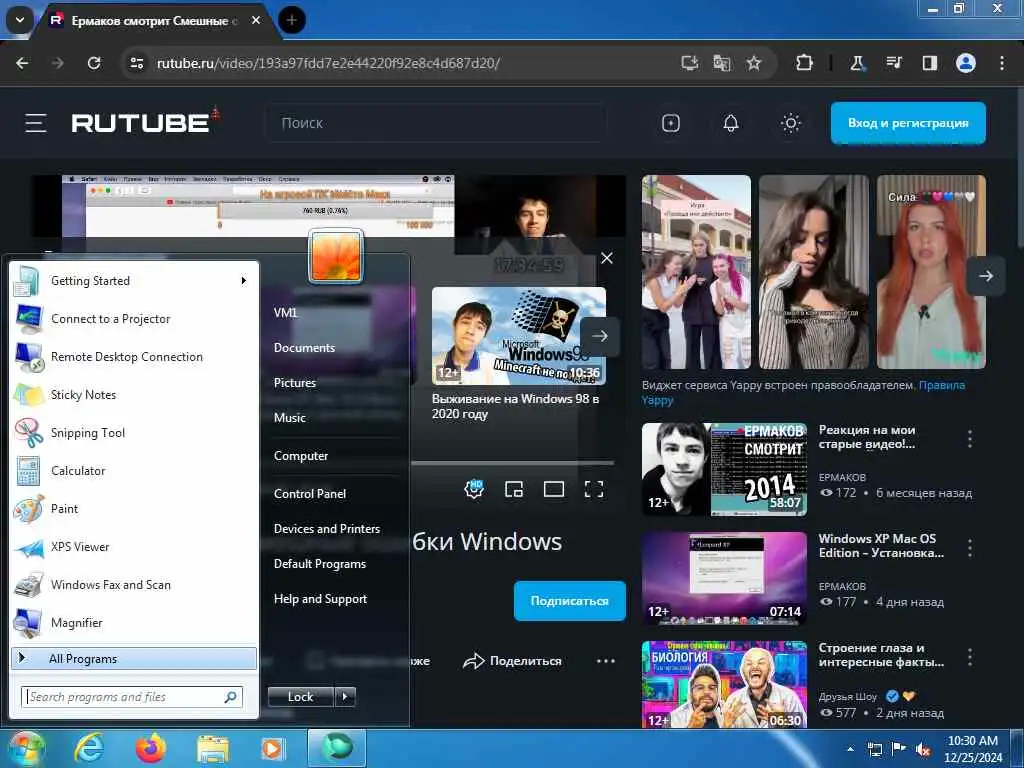Viewport: 1024px width, 768px height.
Task: Open the tab search dropdown
Action: coord(20,20)
